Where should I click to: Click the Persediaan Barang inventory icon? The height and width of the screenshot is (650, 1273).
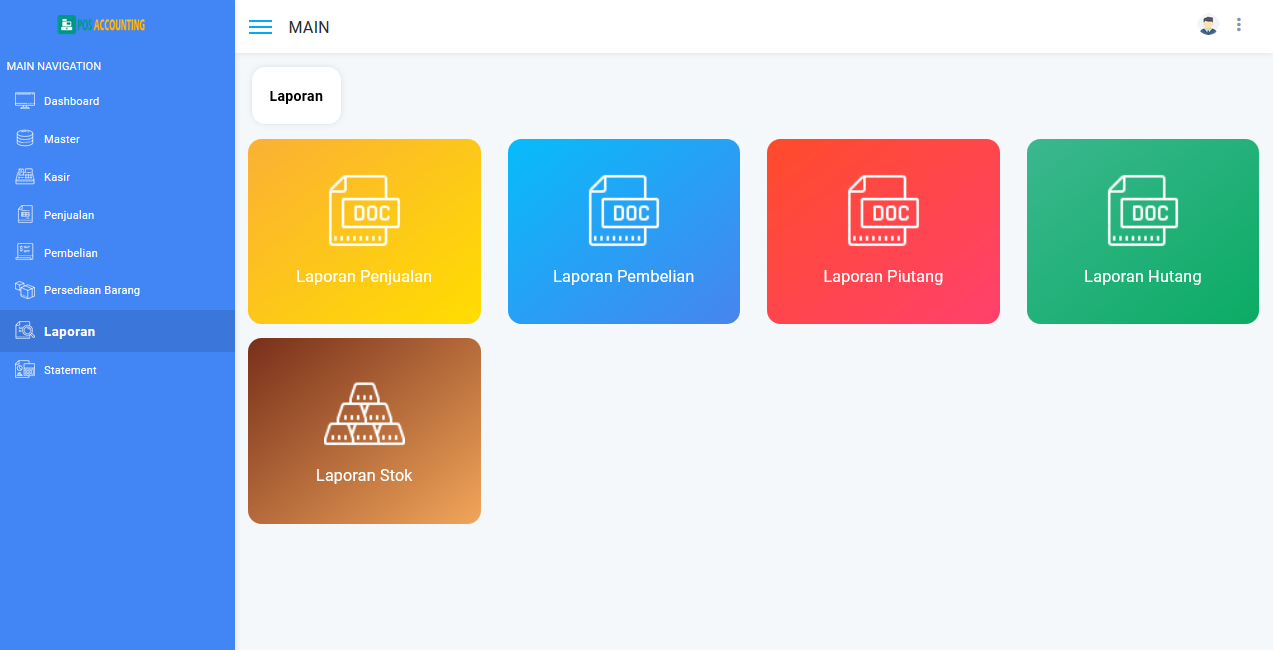(x=24, y=290)
